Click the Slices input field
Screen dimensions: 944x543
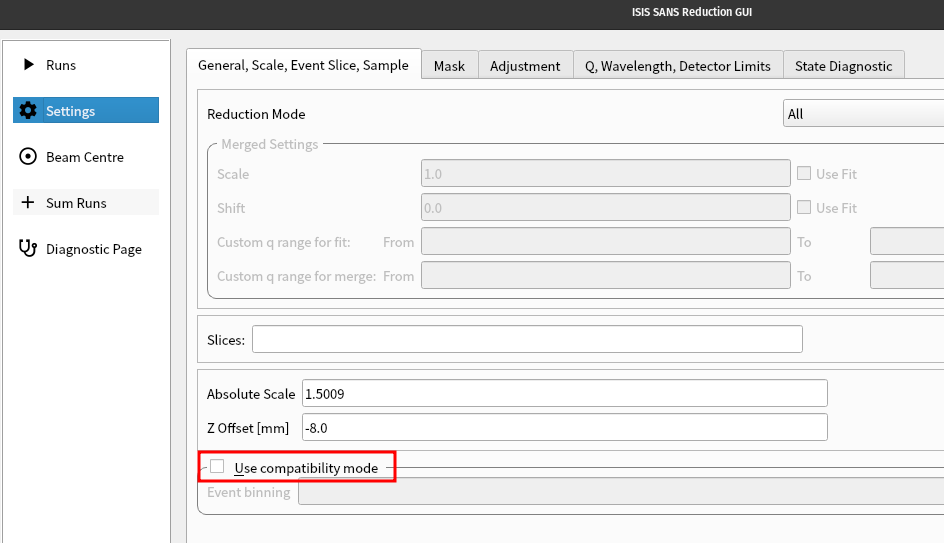click(x=527, y=340)
